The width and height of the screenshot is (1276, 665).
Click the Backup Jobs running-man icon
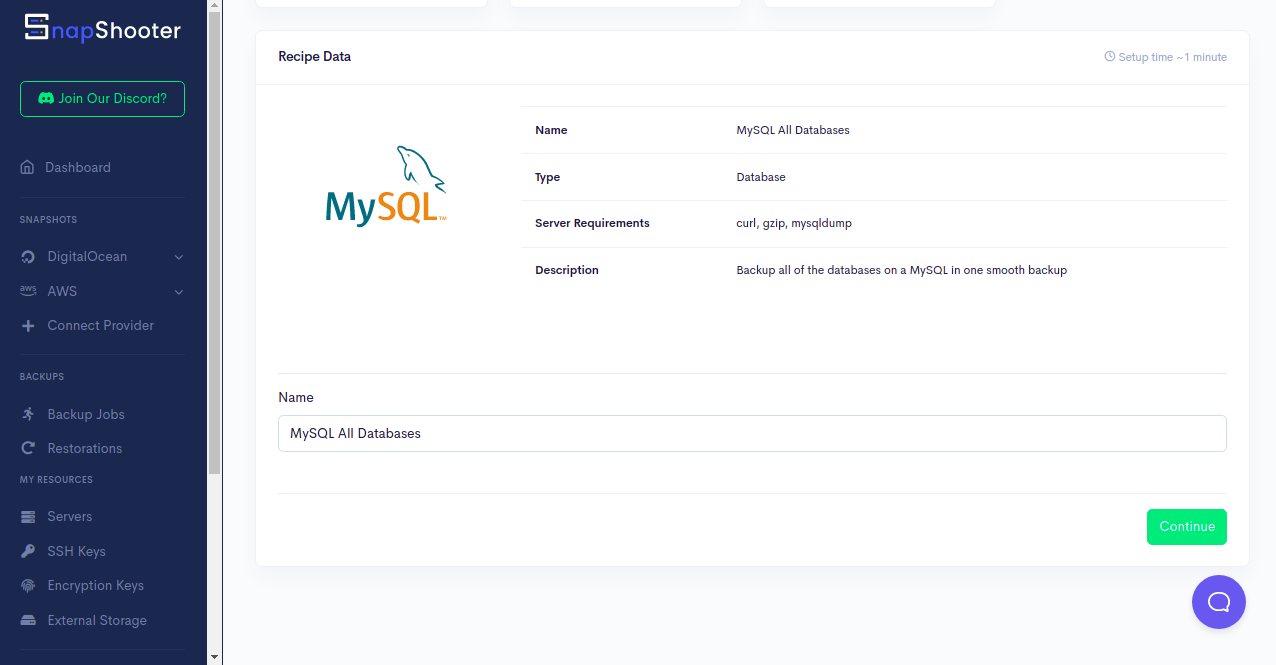[28, 414]
